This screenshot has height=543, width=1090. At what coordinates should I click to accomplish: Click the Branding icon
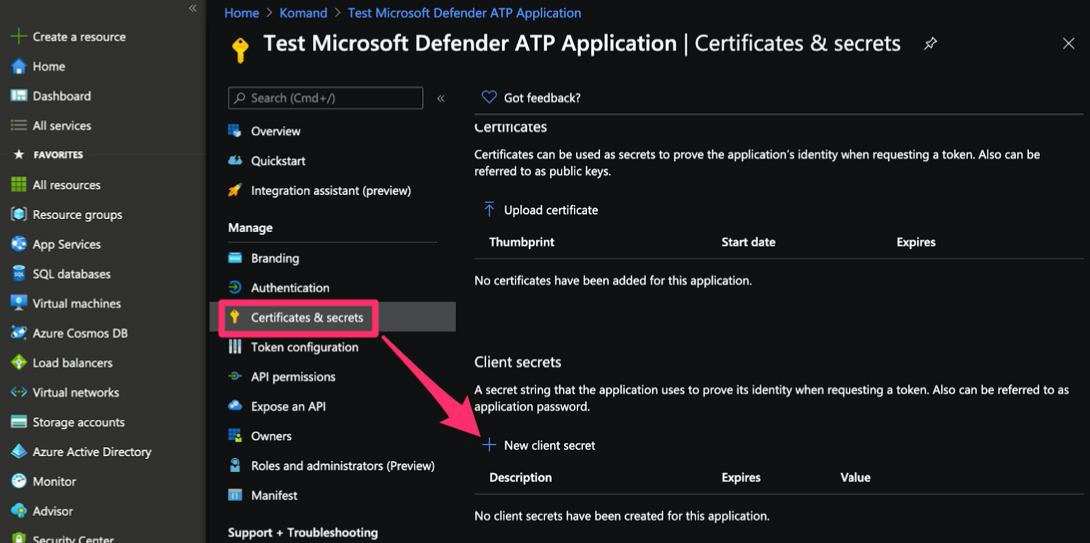pyautogui.click(x=235, y=258)
